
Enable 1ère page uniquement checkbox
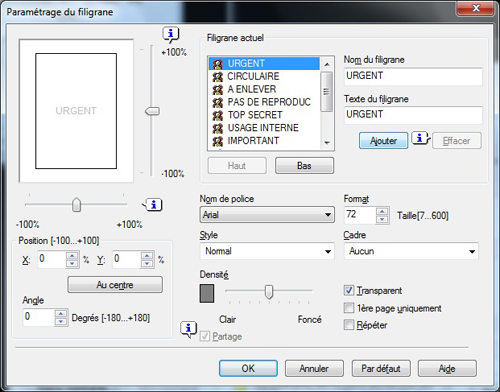349,308
